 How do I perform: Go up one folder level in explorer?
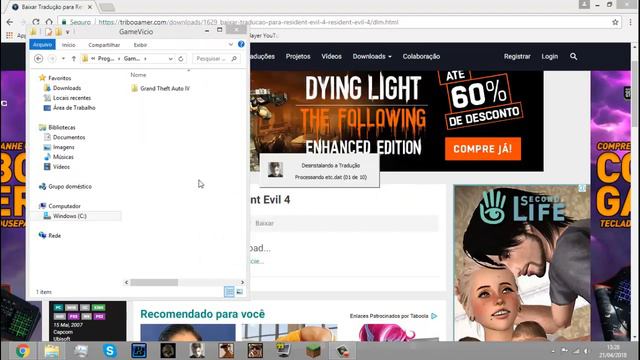pos(74,59)
